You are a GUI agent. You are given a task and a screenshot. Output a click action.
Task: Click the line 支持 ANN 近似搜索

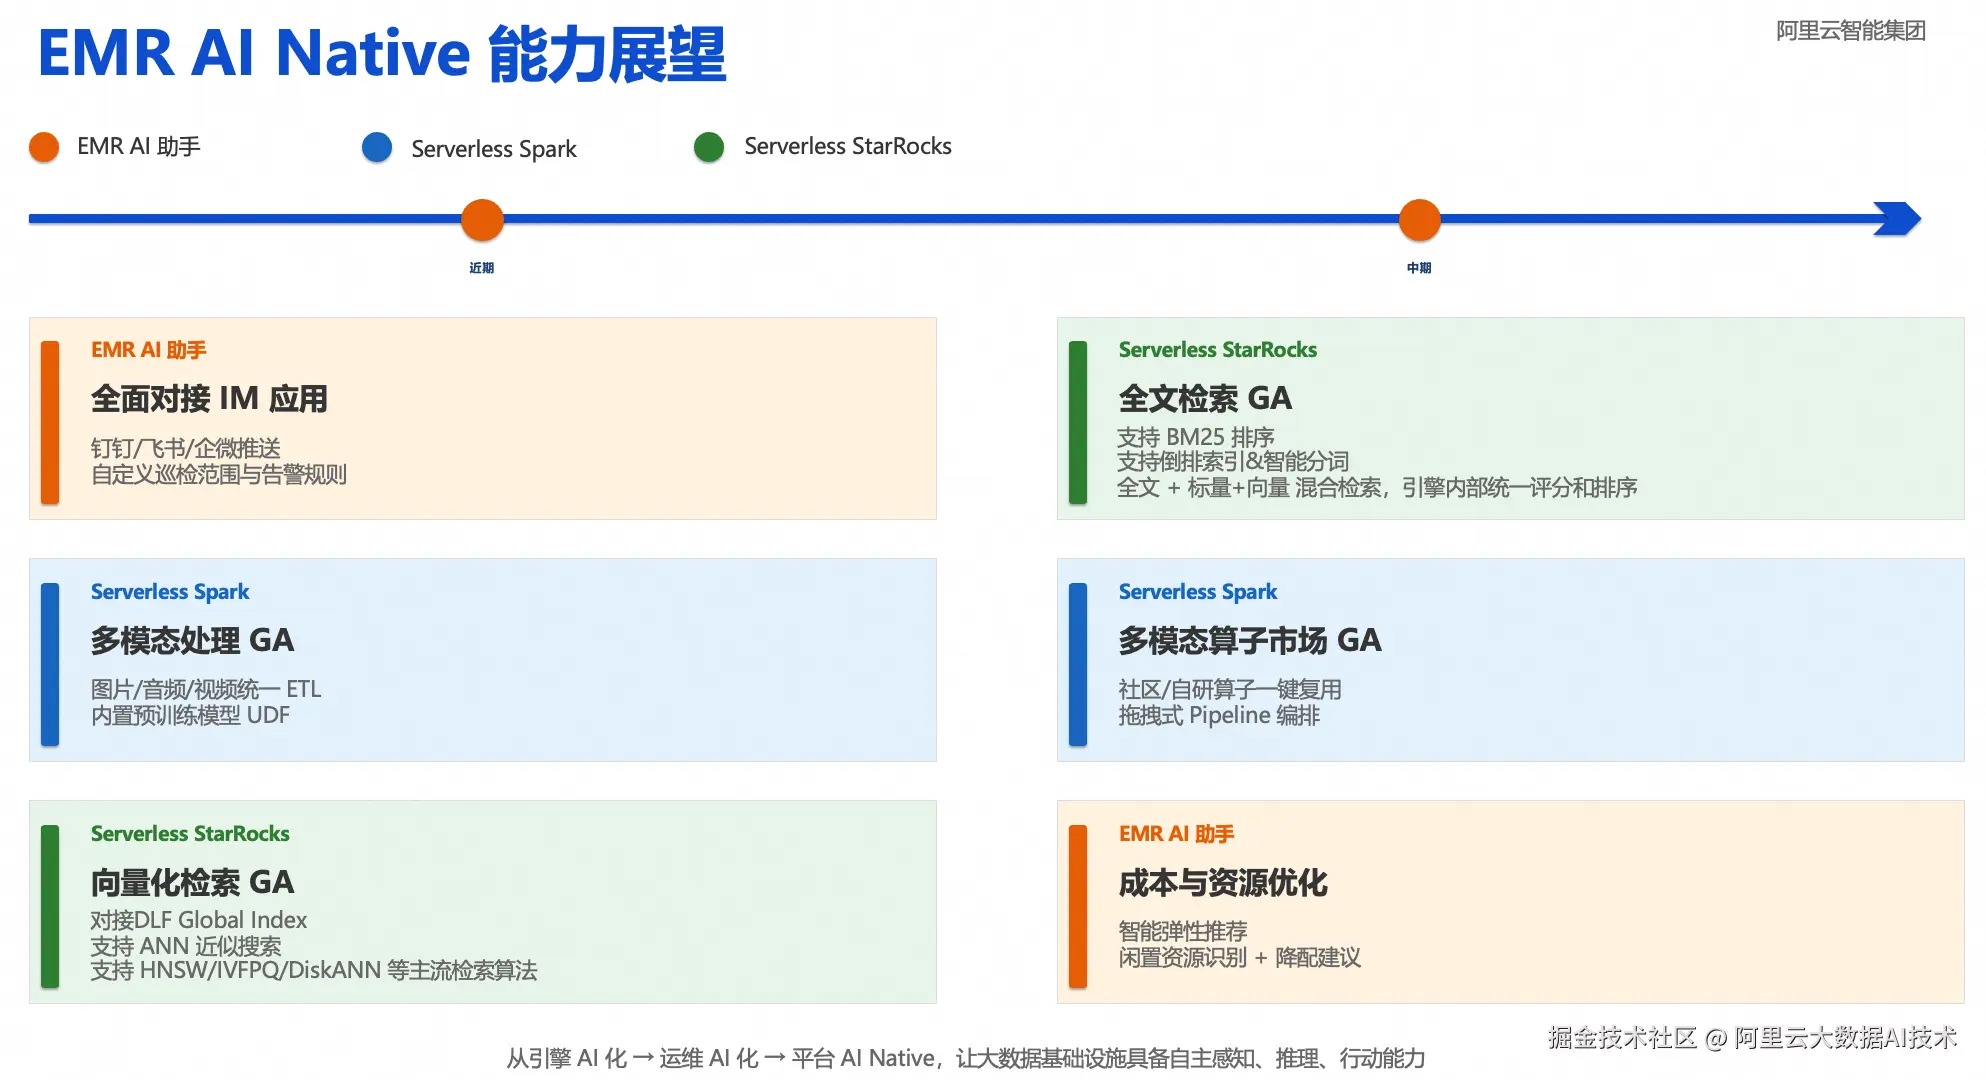[x=186, y=946]
